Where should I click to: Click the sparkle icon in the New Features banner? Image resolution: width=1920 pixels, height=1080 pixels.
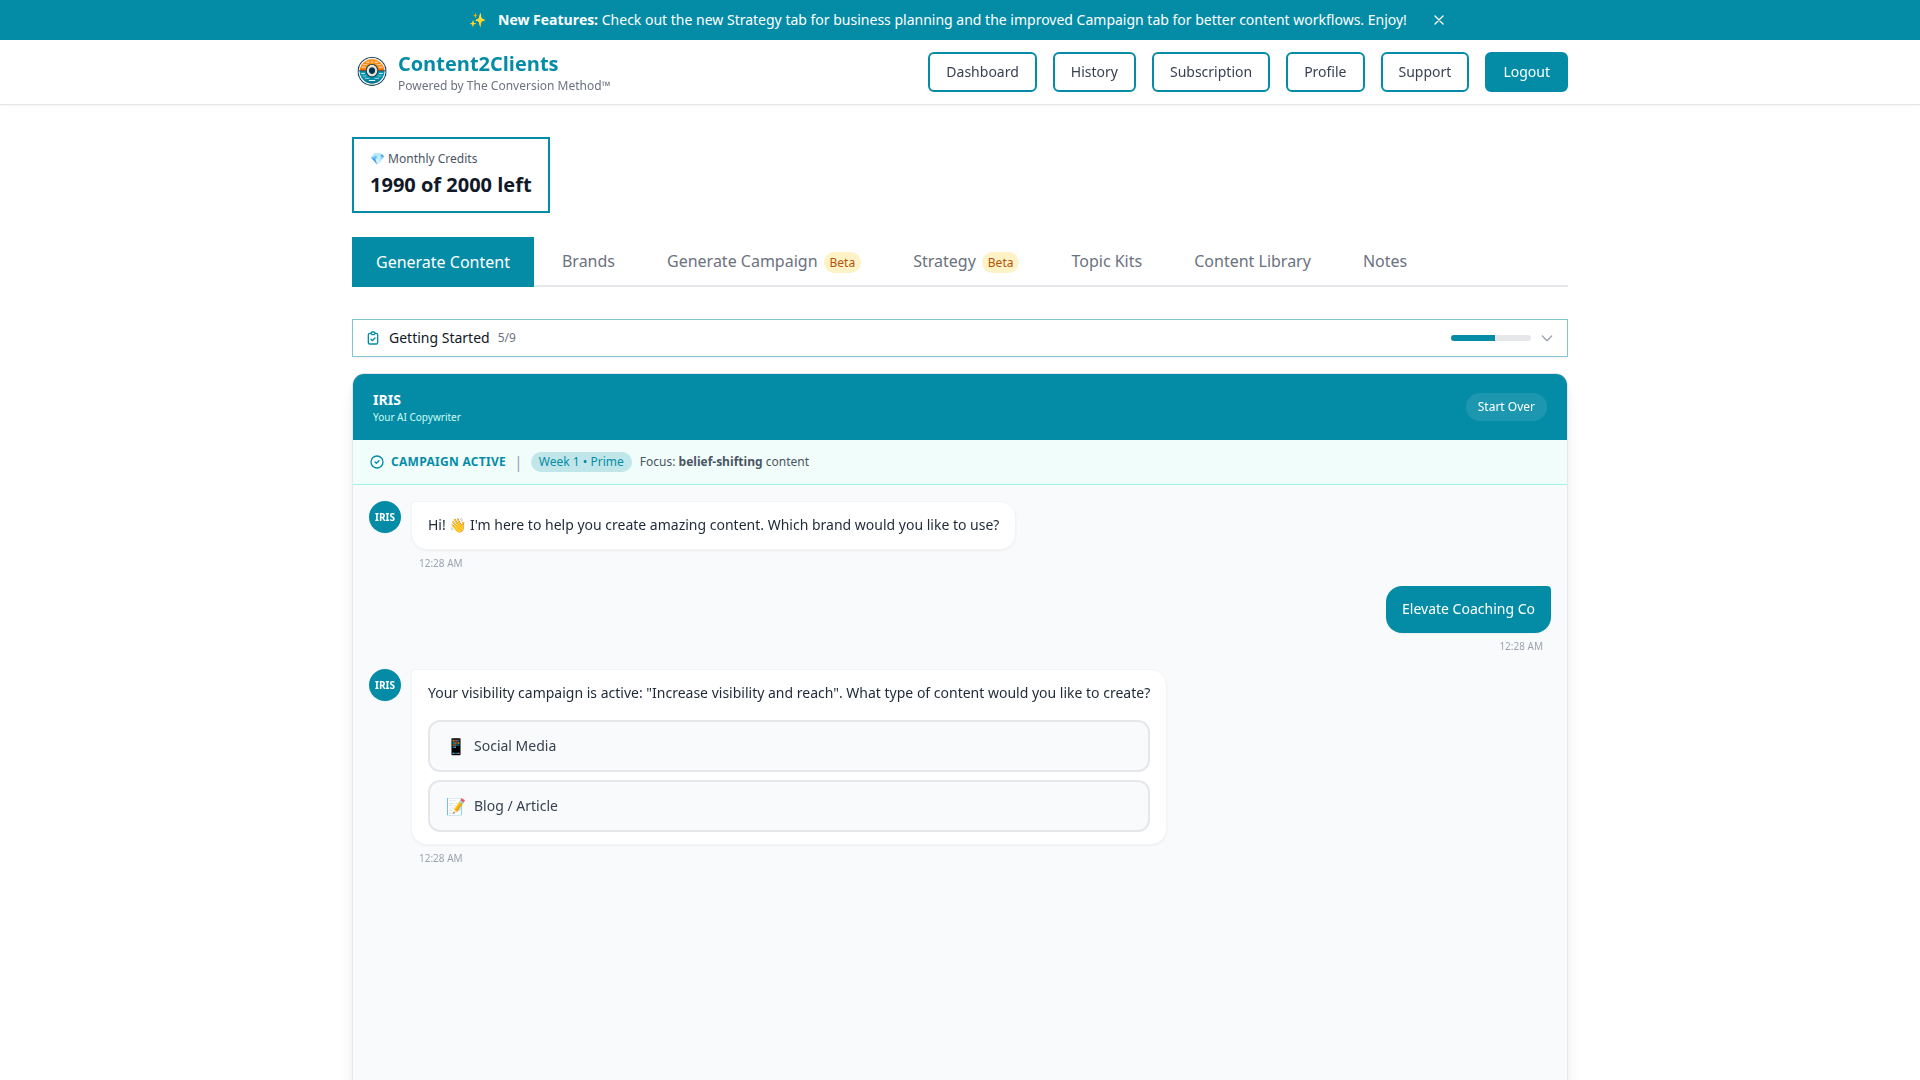[478, 19]
